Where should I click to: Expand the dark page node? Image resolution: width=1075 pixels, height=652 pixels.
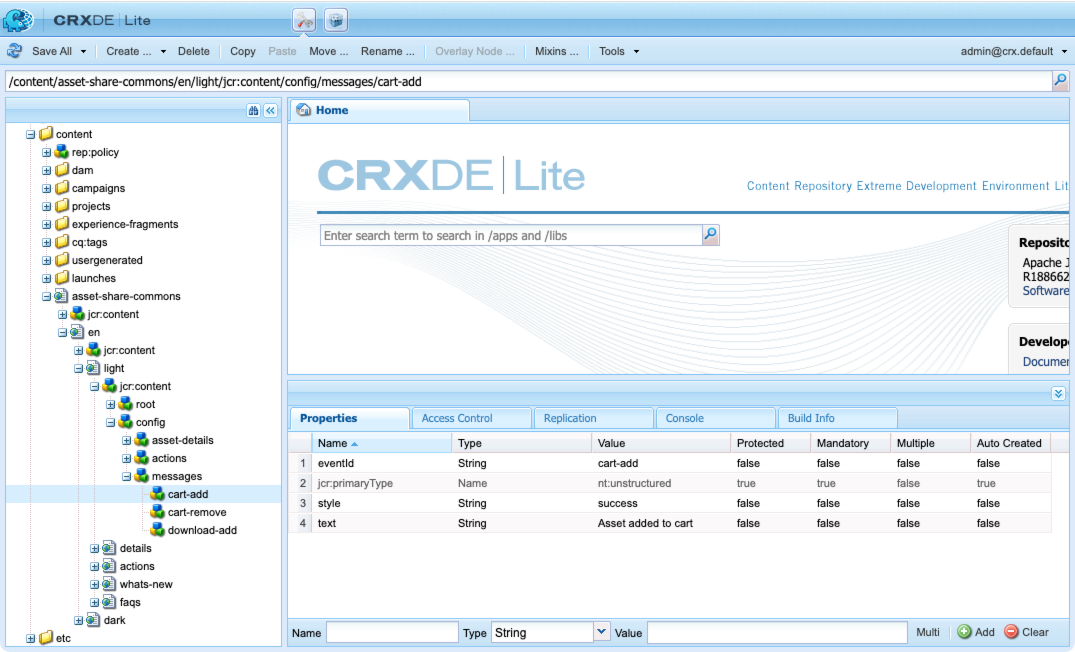point(78,620)
